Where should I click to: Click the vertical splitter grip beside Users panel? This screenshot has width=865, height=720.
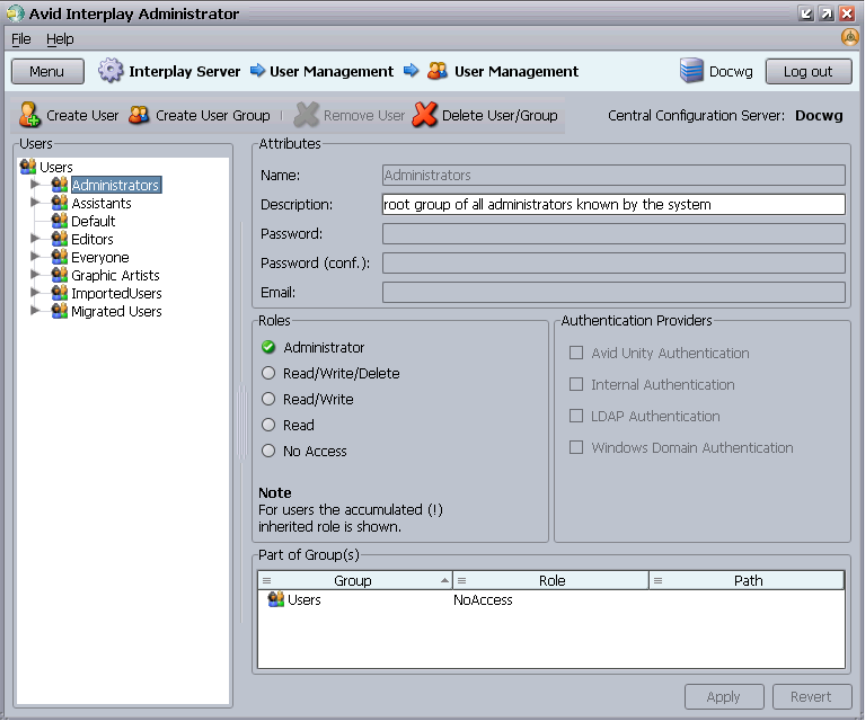[x=242, y=423]
